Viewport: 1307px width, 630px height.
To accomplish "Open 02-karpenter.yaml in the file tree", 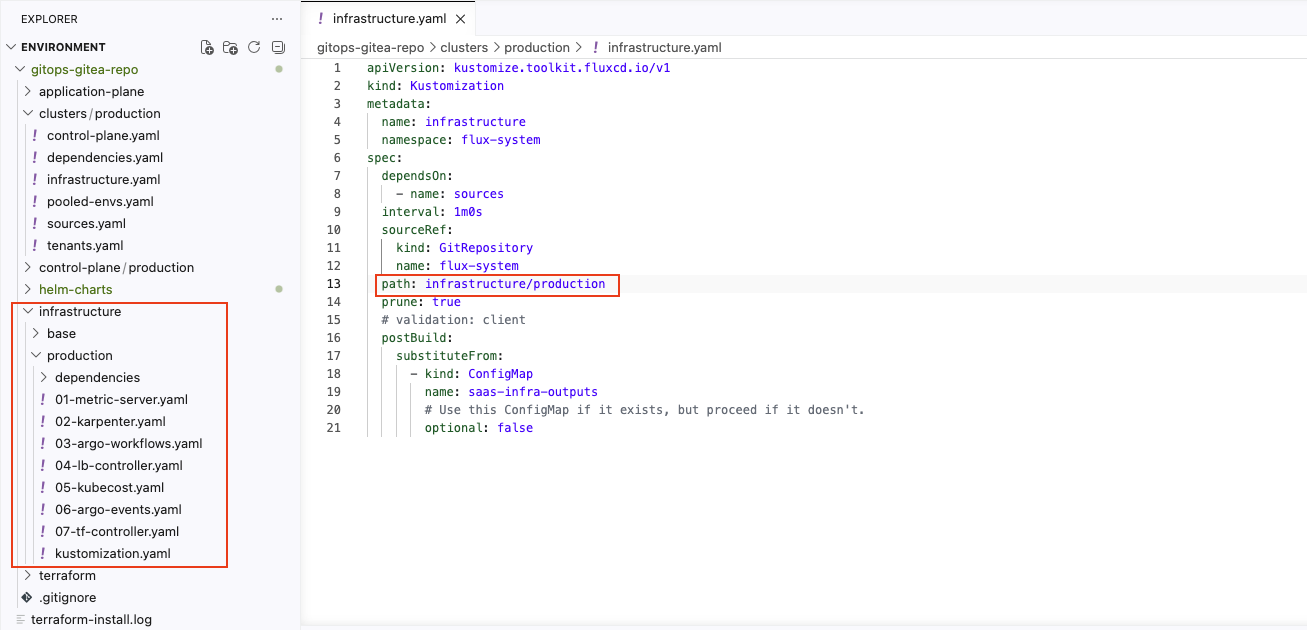I will click(110, 421).
